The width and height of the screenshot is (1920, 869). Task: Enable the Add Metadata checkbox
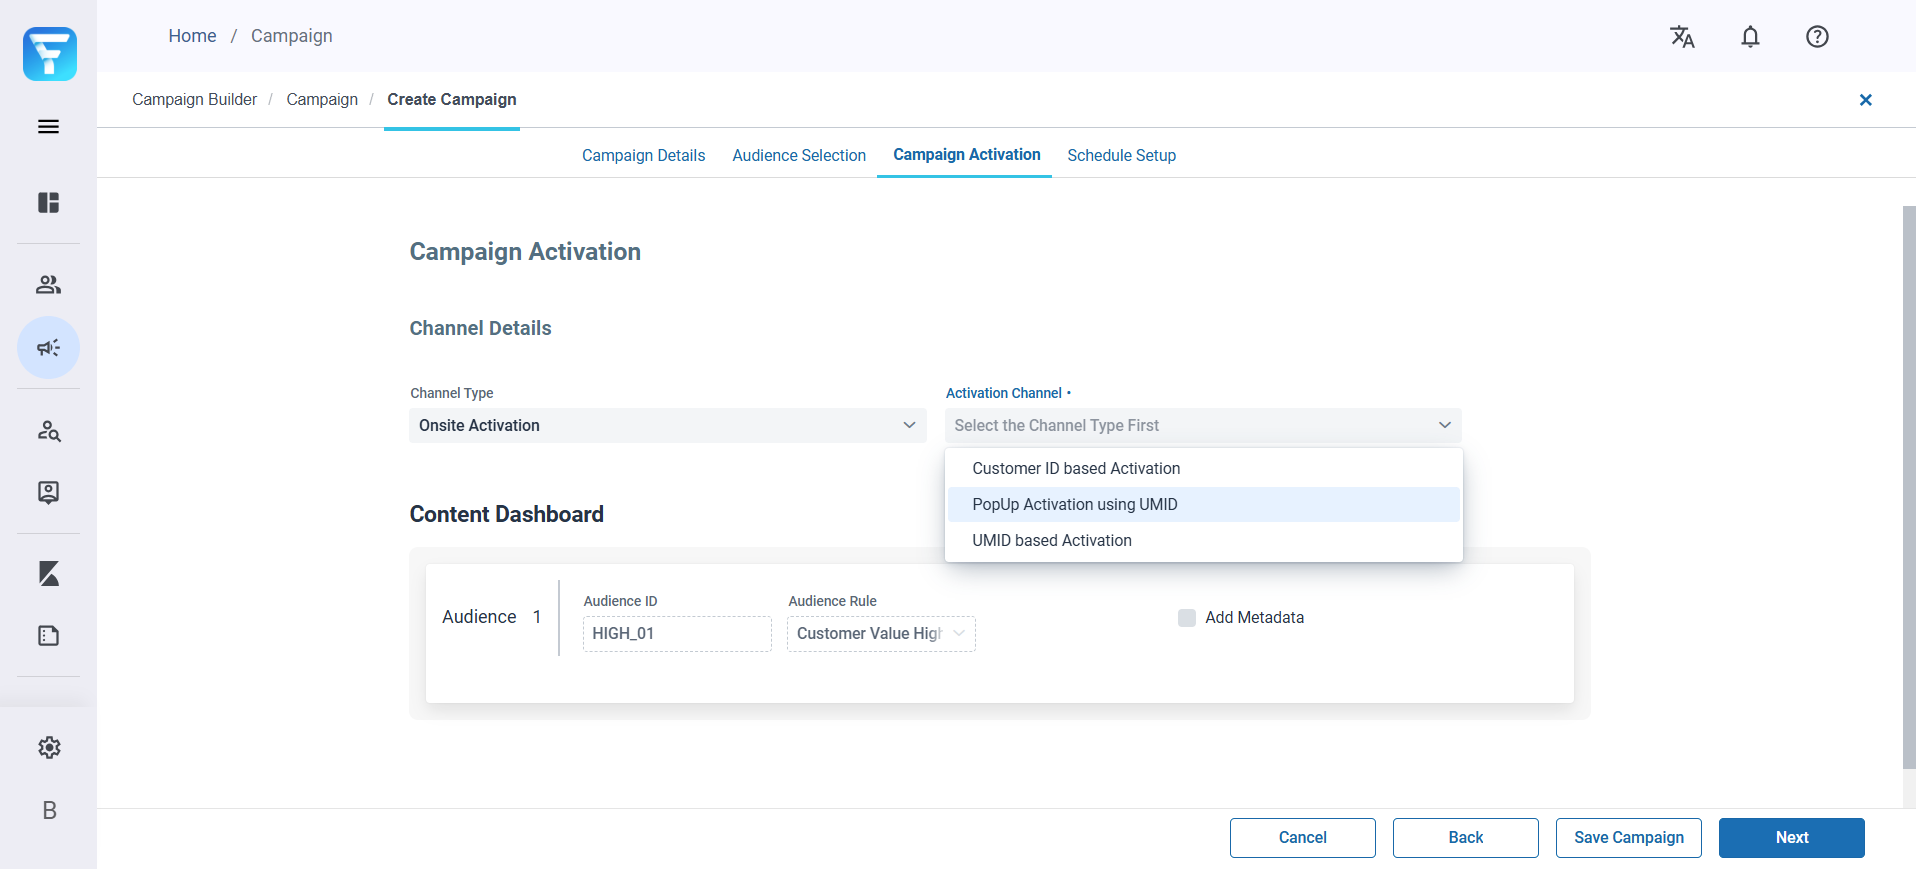click(1187, 618)
